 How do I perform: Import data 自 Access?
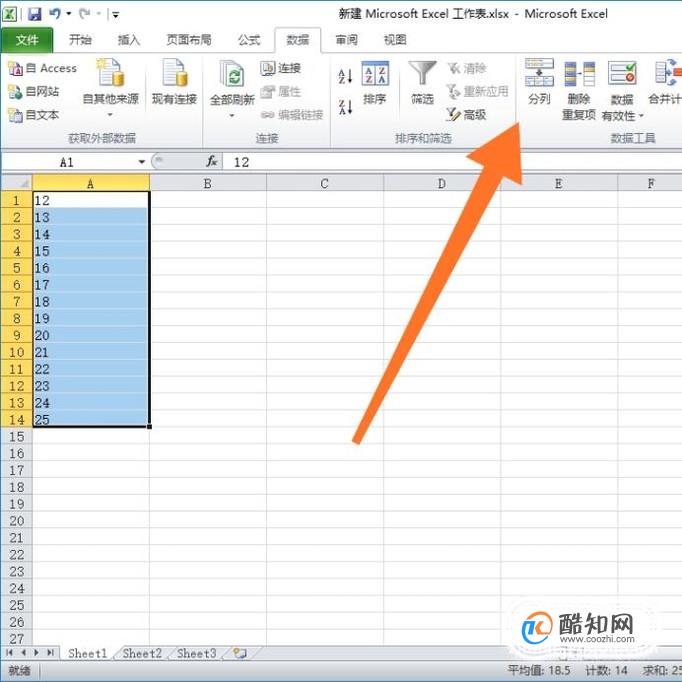43,68
